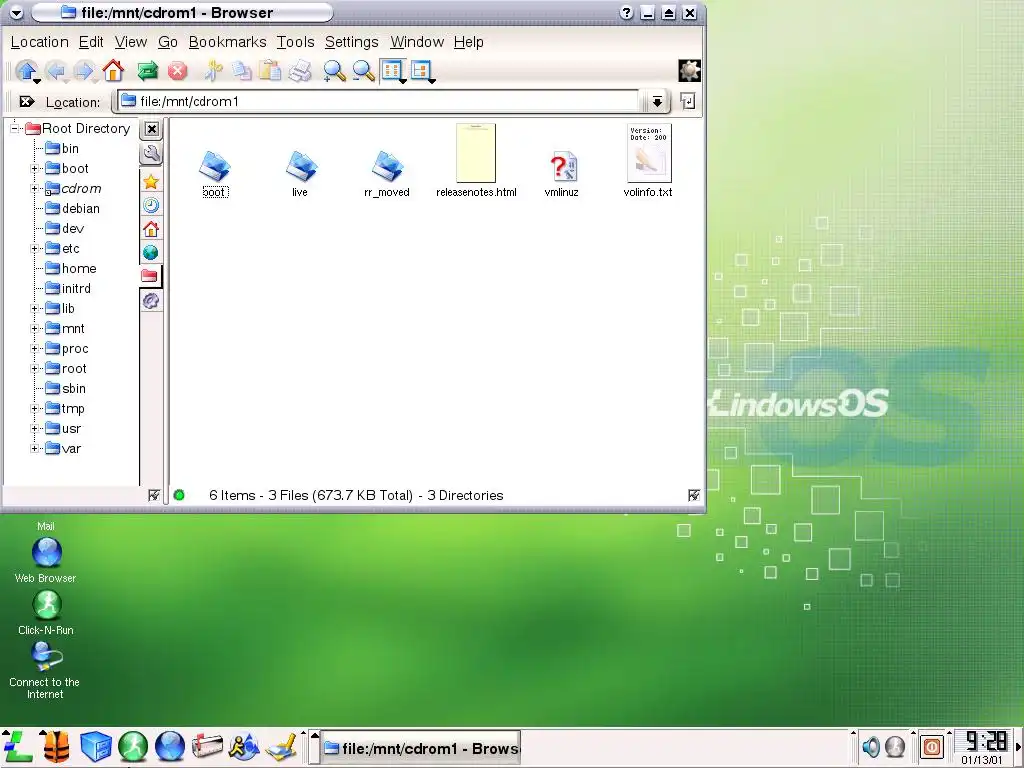The image size is (1024, 768).
Task: Expand the mnt folder in tree
Action: coord(34,329)
